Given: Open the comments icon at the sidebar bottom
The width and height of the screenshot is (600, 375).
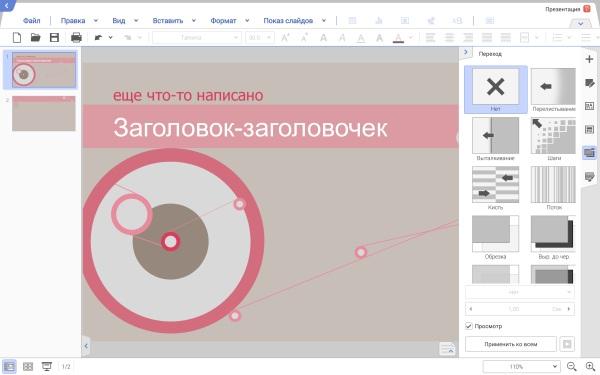Looking at the screenshot, I should (589, 176).
